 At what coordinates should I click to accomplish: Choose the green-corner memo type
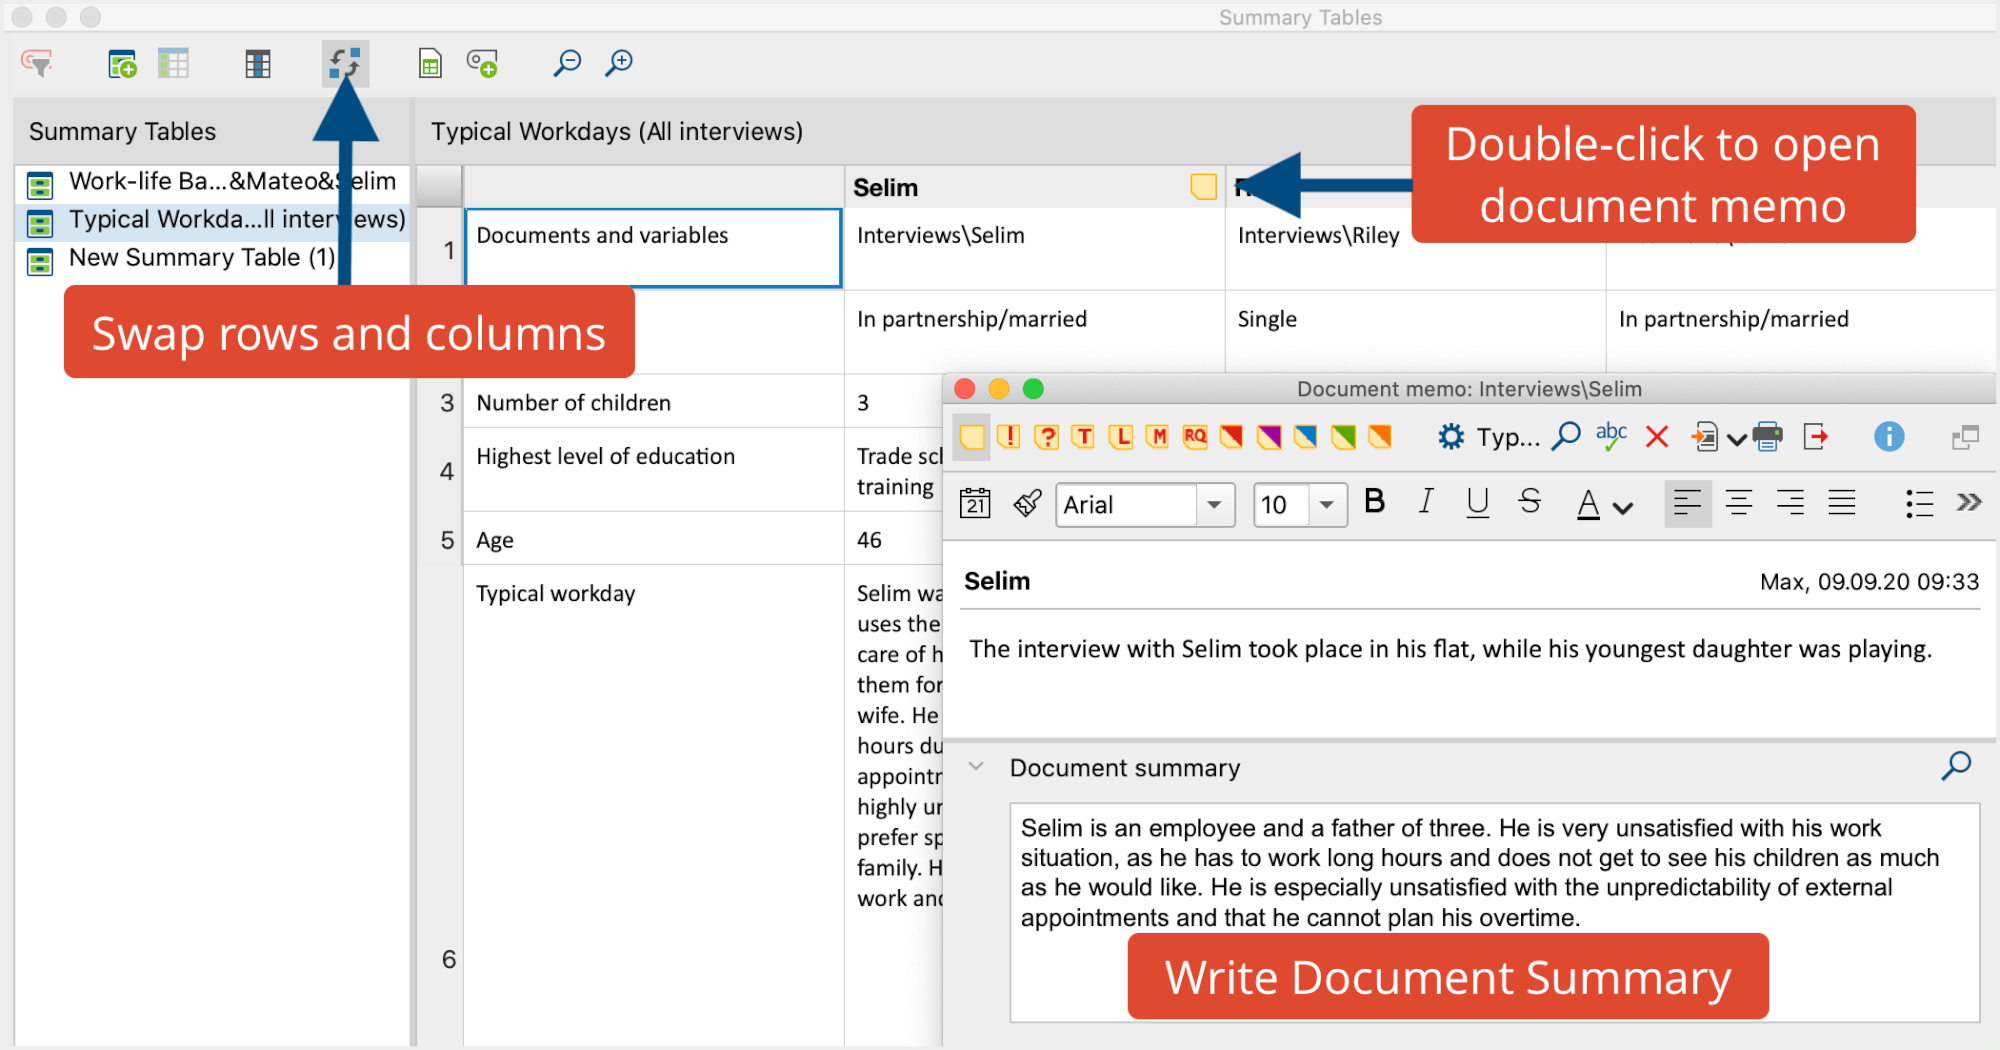(x=1344, y=437)
